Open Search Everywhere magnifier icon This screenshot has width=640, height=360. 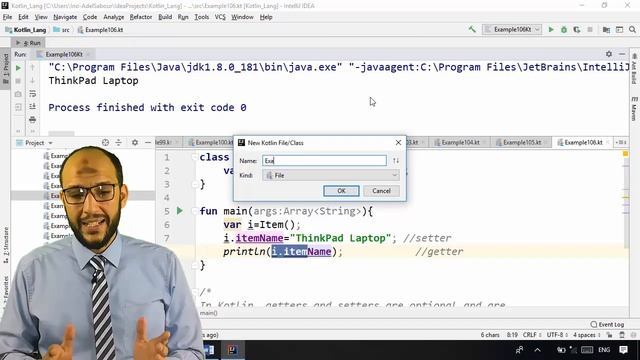[632, 29]
